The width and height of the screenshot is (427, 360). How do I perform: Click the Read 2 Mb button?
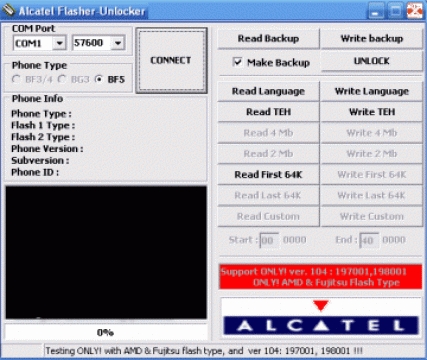tap(268, 153)
